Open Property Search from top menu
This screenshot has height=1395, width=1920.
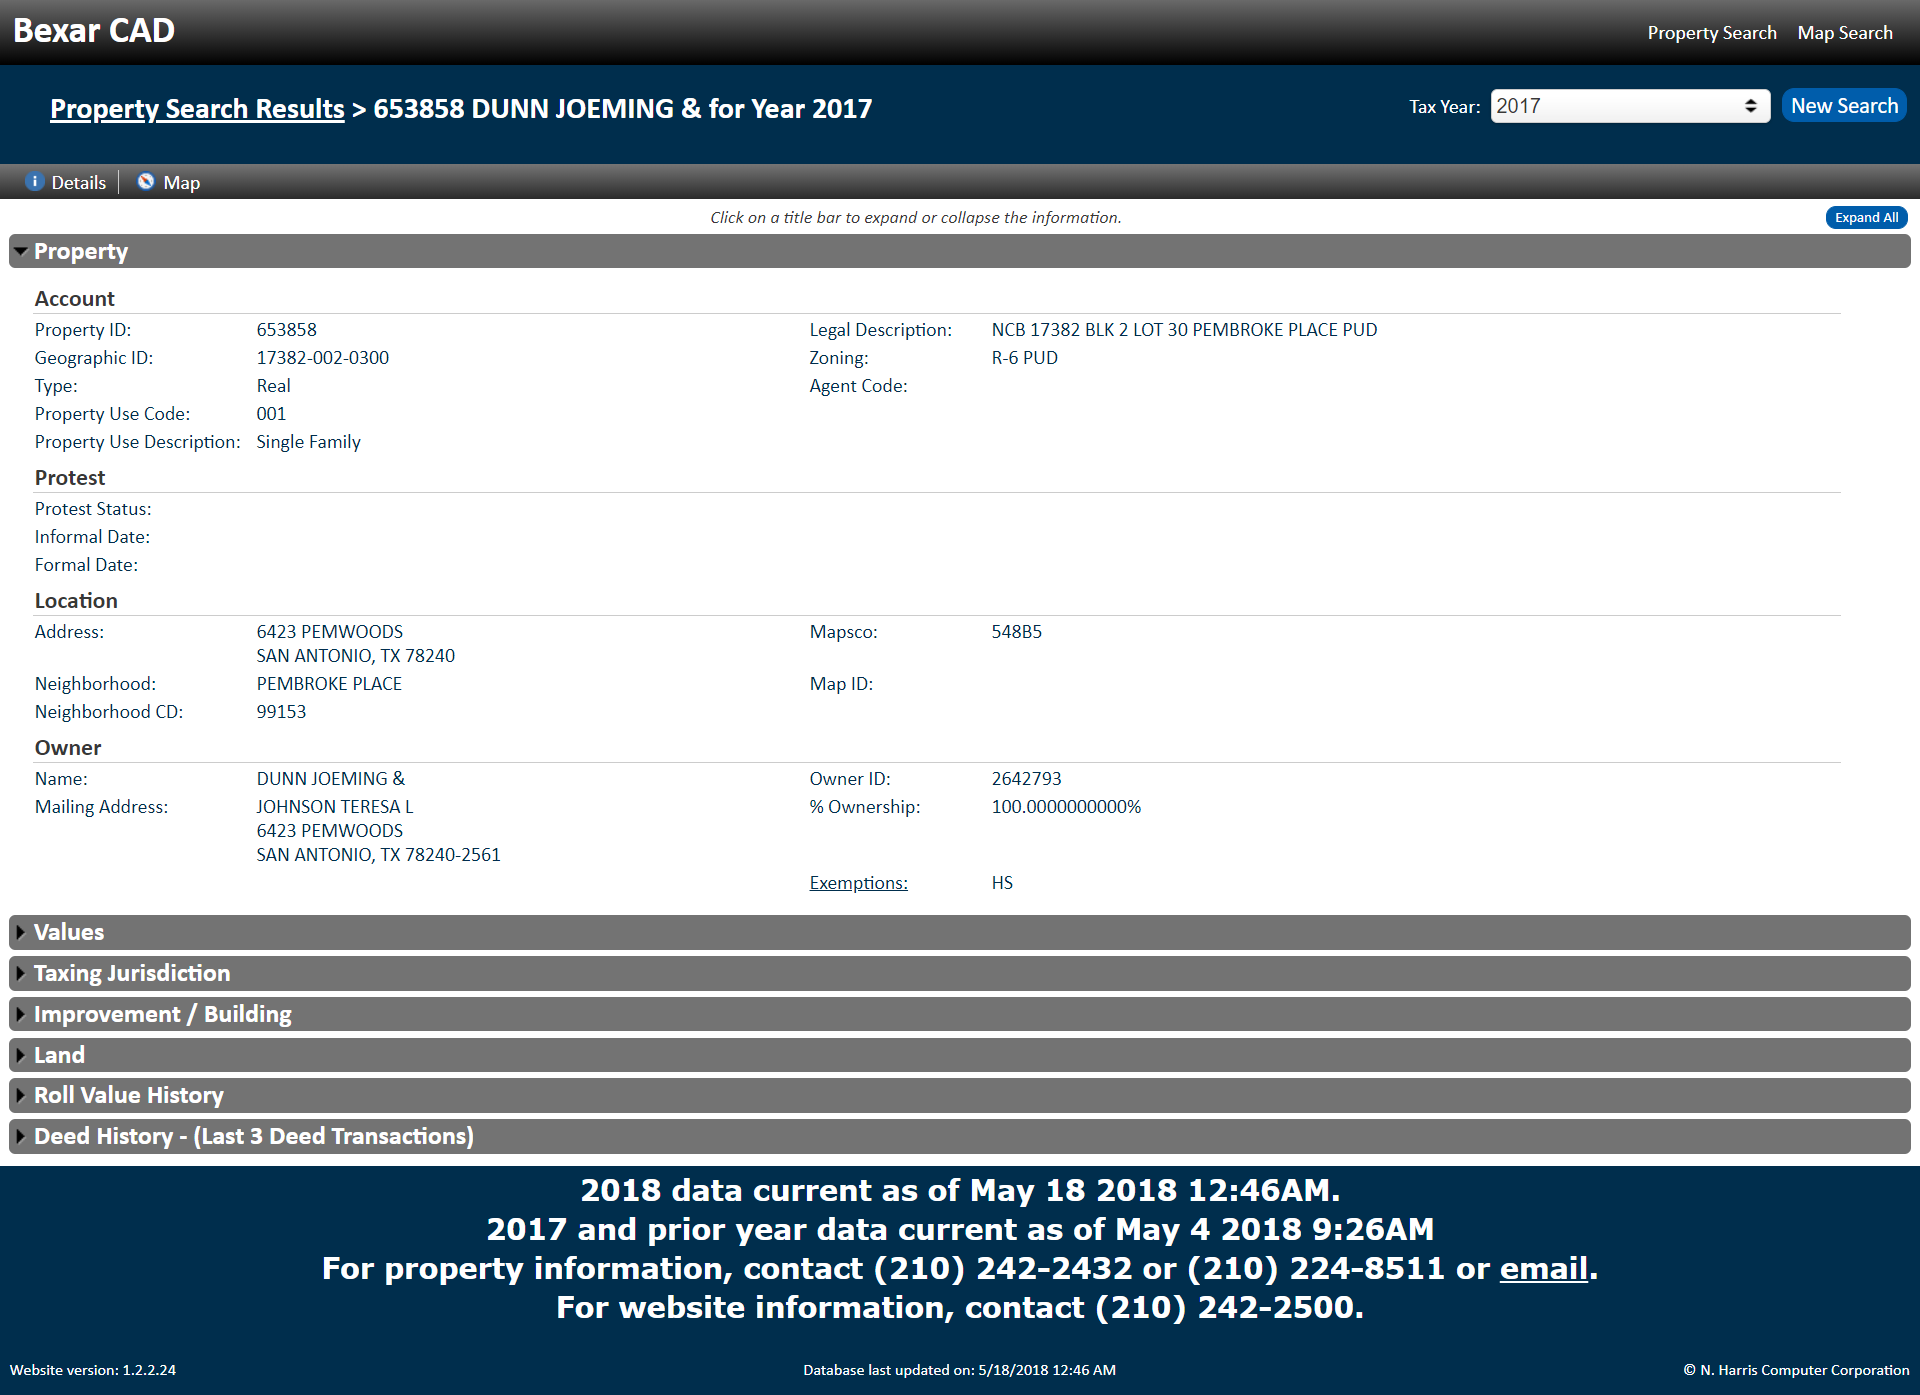1712,33
